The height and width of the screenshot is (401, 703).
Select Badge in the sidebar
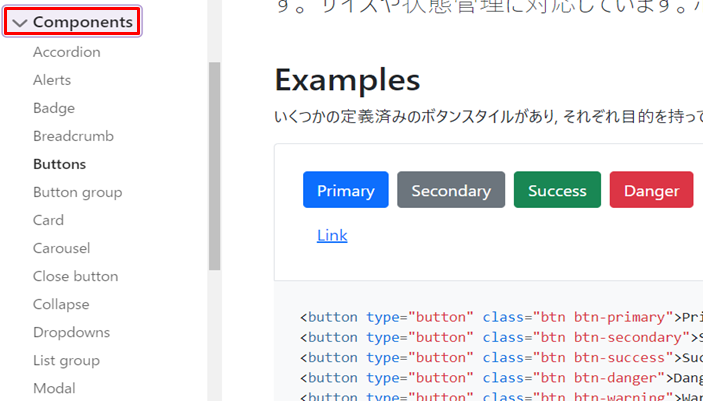(54, 108)
